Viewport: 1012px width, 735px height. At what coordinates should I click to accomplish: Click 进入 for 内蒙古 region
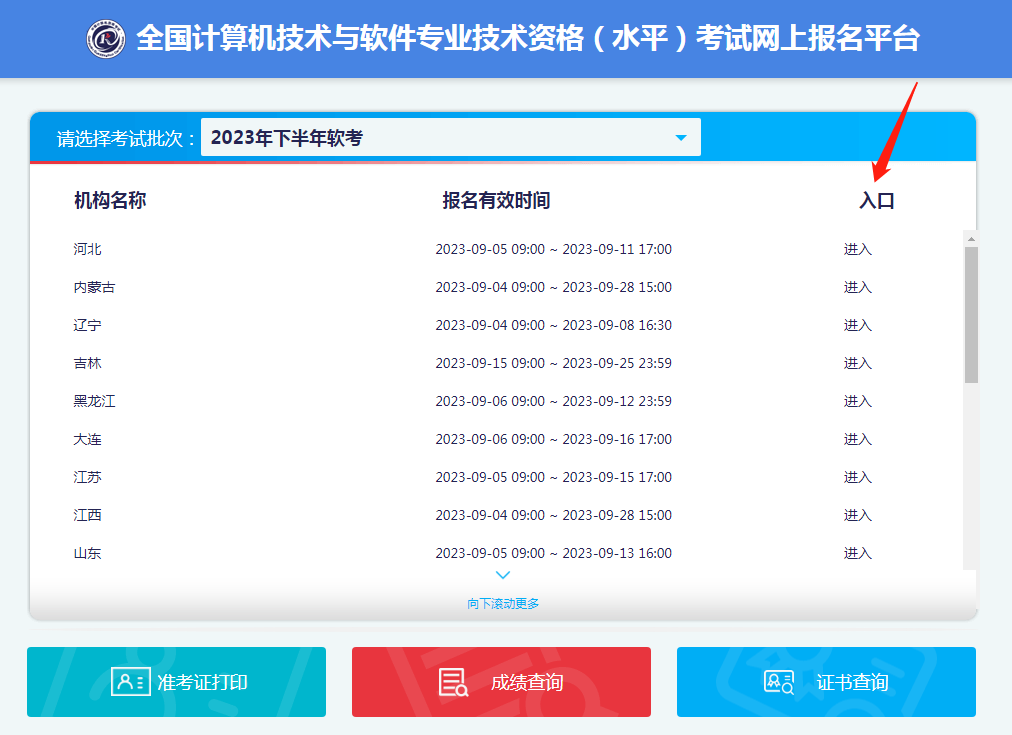coord(858,287)
